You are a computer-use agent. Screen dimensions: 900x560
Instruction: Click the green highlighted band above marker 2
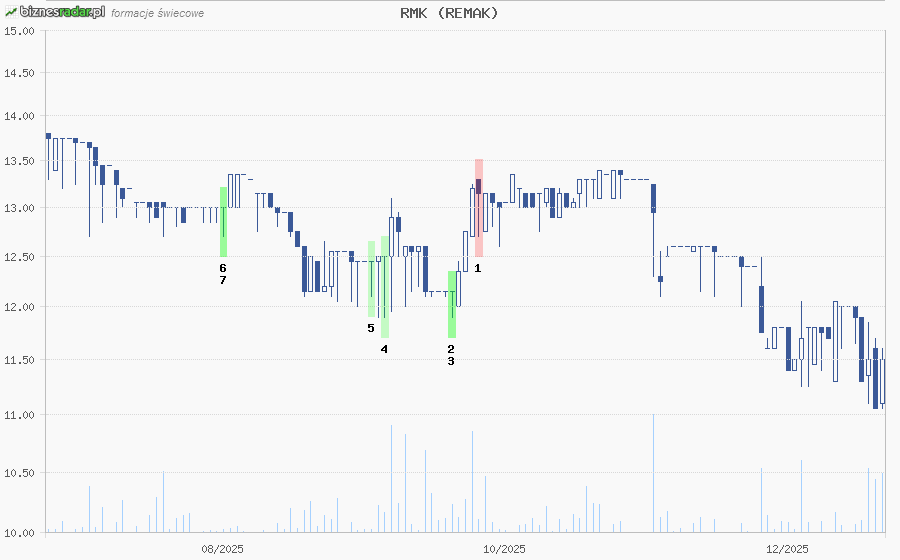coord(451,303)
